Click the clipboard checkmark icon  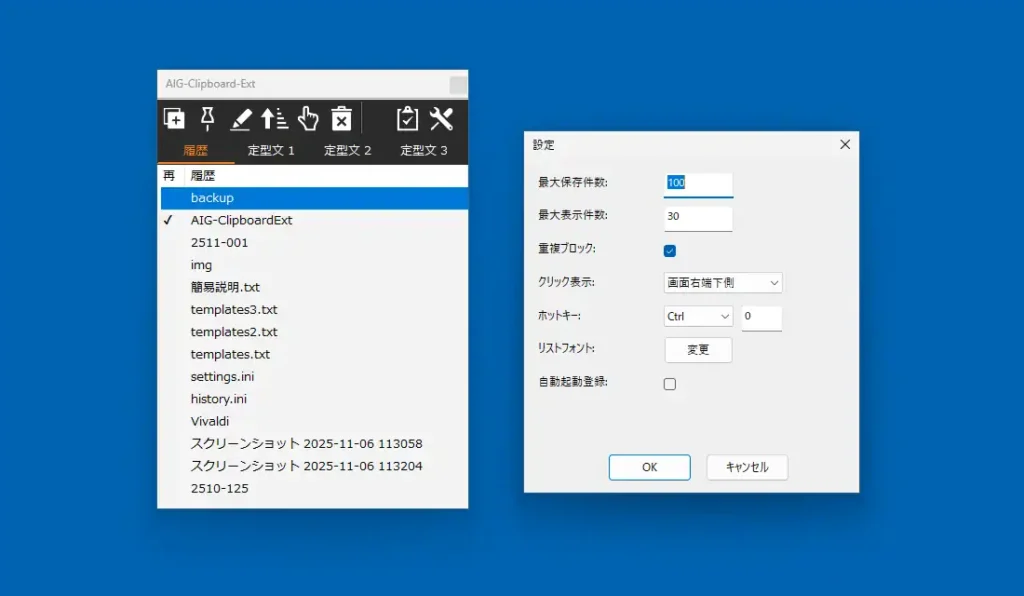407,119
